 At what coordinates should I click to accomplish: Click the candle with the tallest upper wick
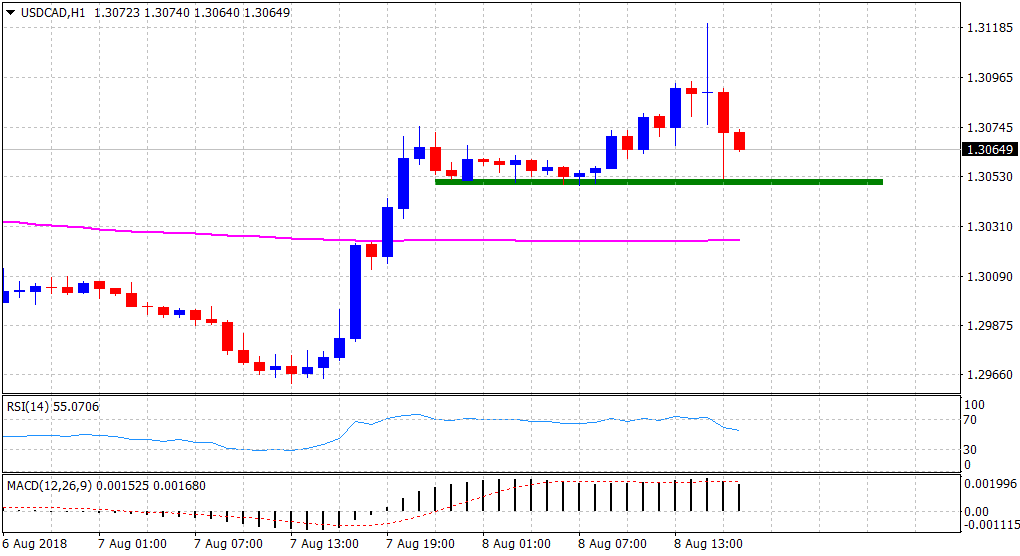click(707, 92)
